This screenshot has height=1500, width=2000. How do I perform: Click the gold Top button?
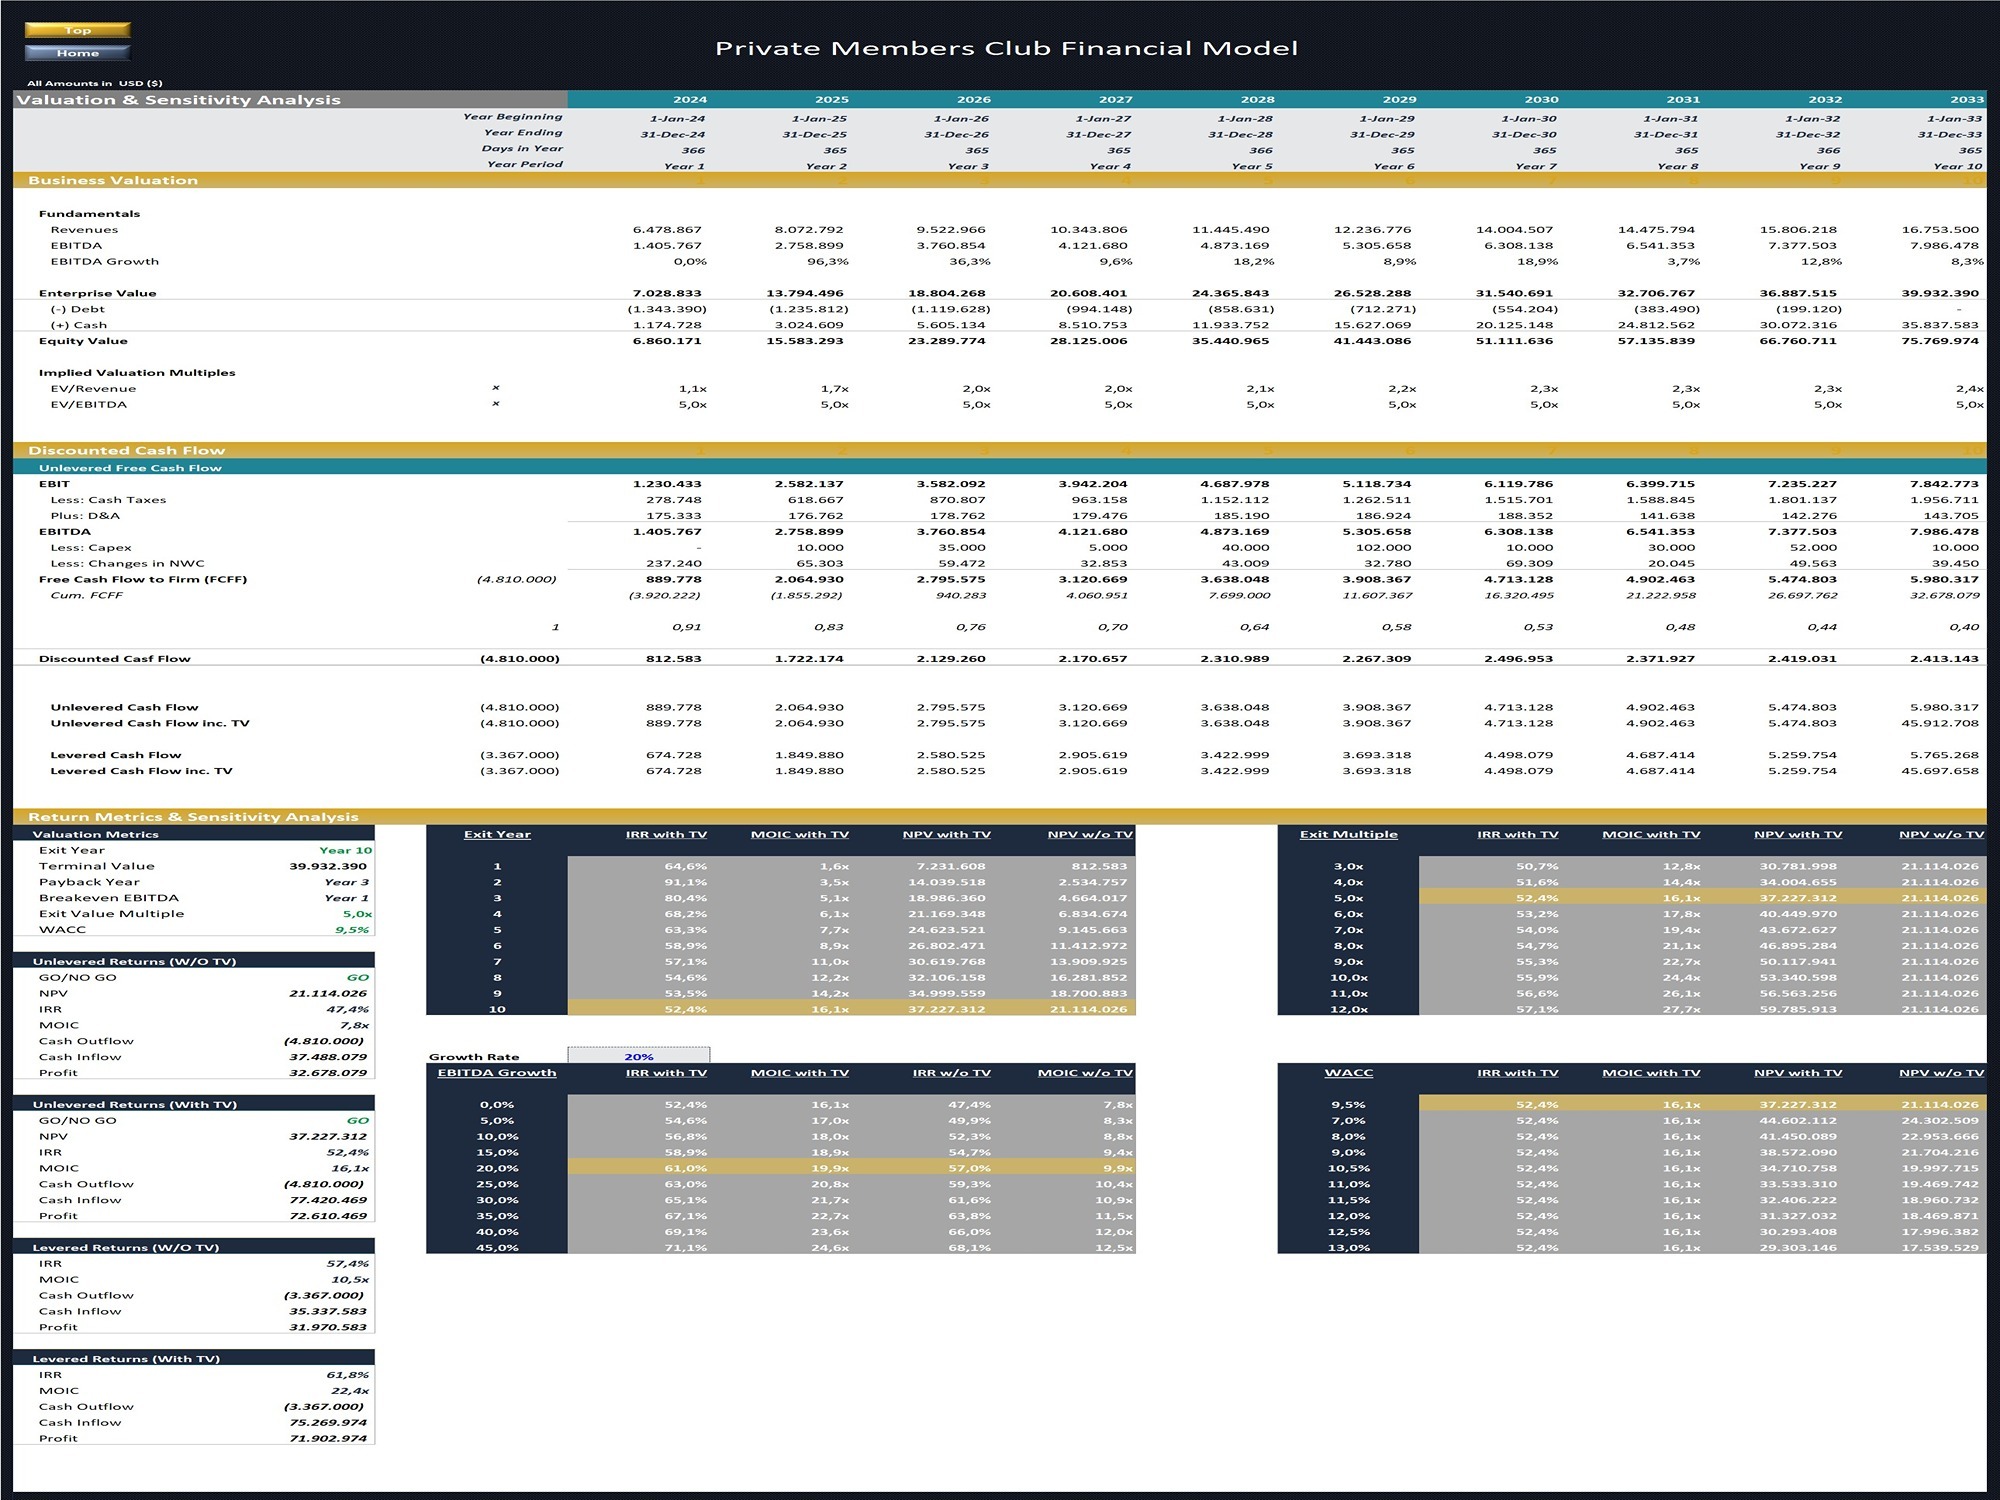[78, 30]
